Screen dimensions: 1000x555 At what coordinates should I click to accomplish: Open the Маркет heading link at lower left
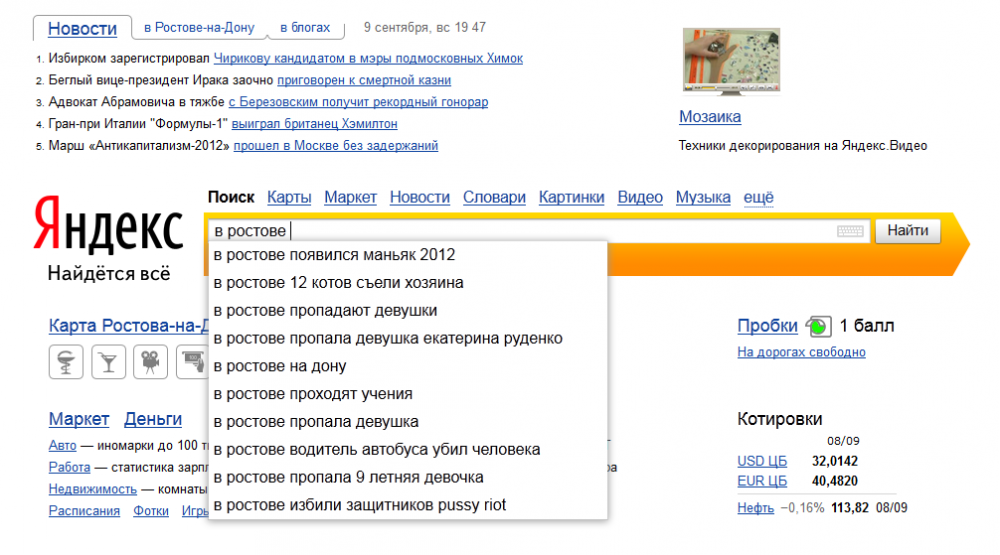coord(79,419)
